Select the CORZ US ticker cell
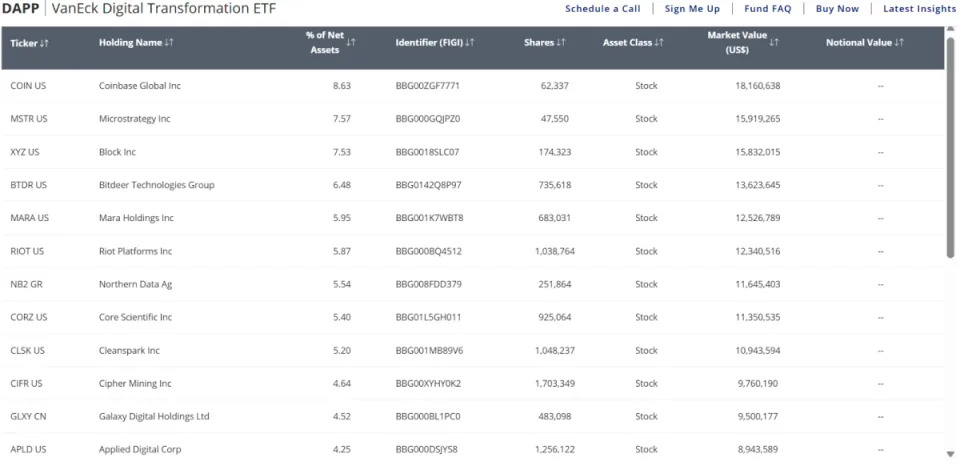960x466 pixels. coord(29,317)
